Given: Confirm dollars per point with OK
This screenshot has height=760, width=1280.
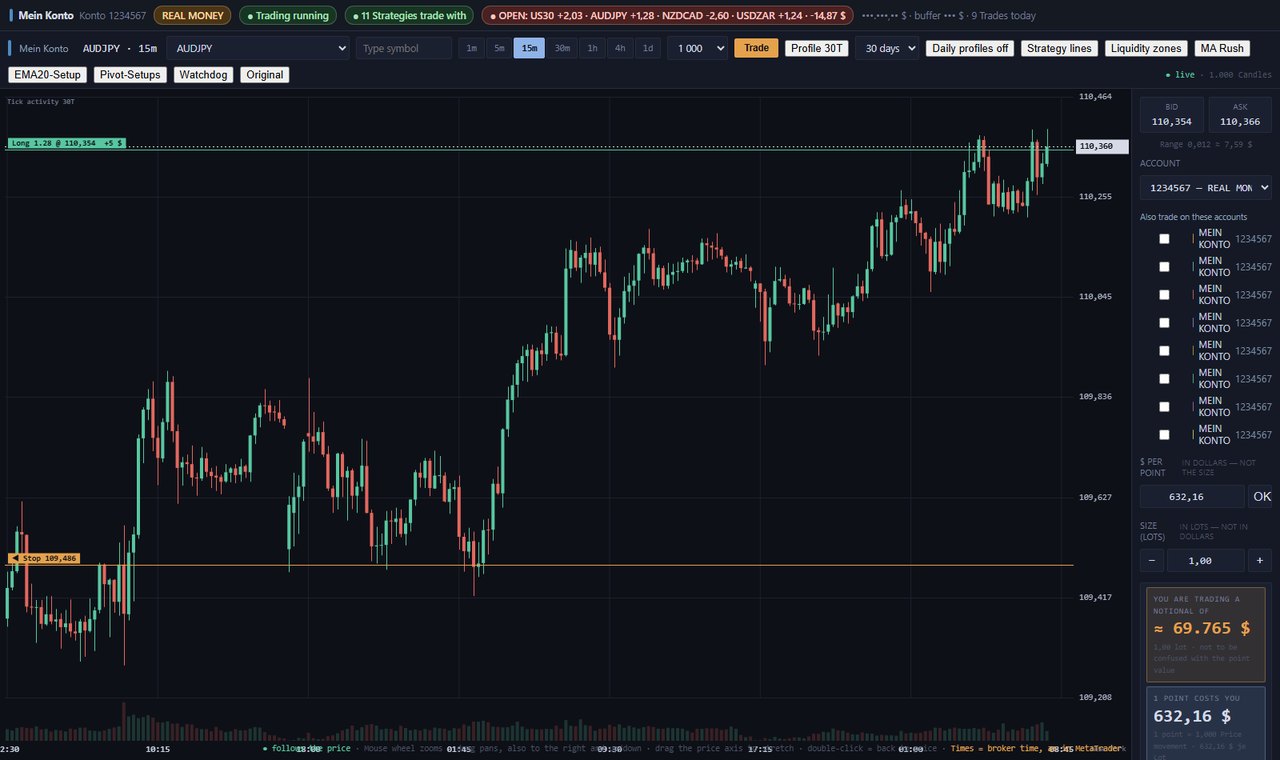Looking at the screenshot, I should pyautogui.click(x=1262, y=497).
